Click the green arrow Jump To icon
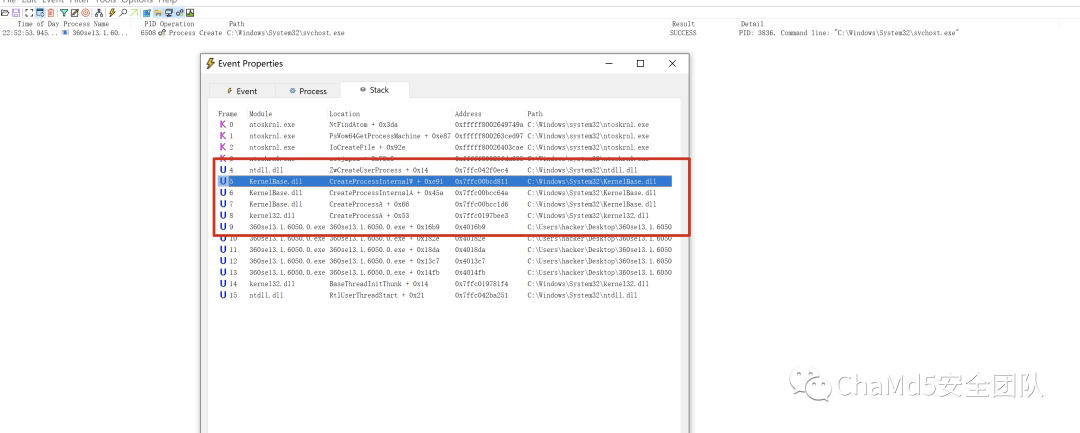Viewport: 1080px width, 433px height. (x=134, y=13)
